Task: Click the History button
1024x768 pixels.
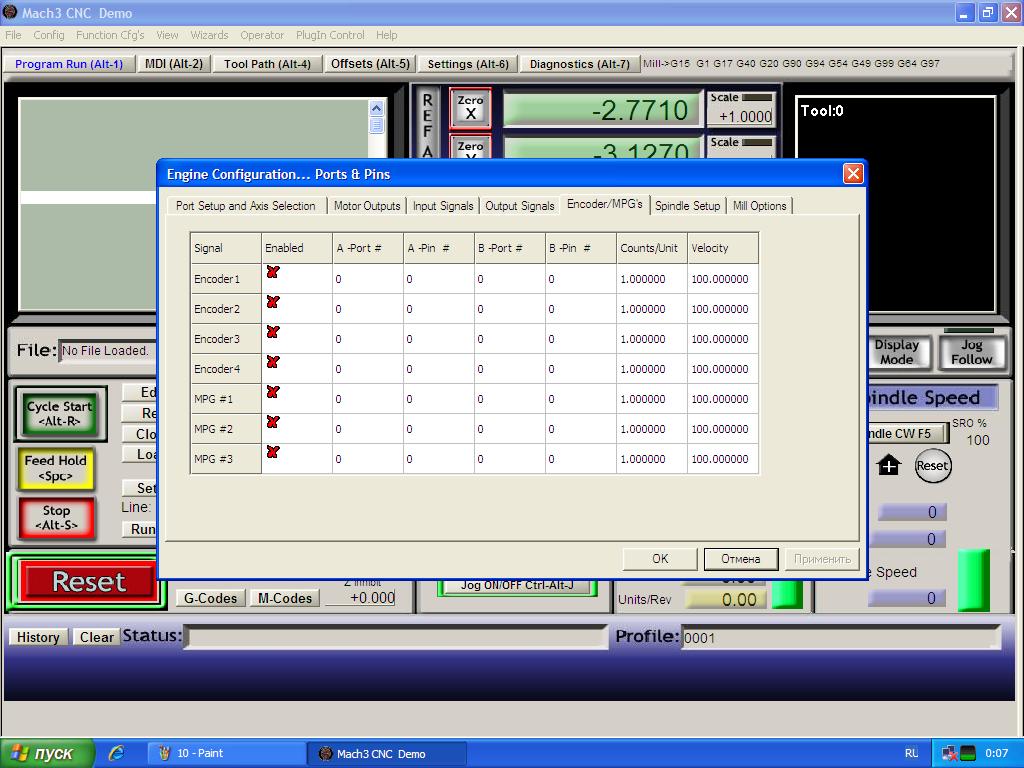Action: click(38, 637)
